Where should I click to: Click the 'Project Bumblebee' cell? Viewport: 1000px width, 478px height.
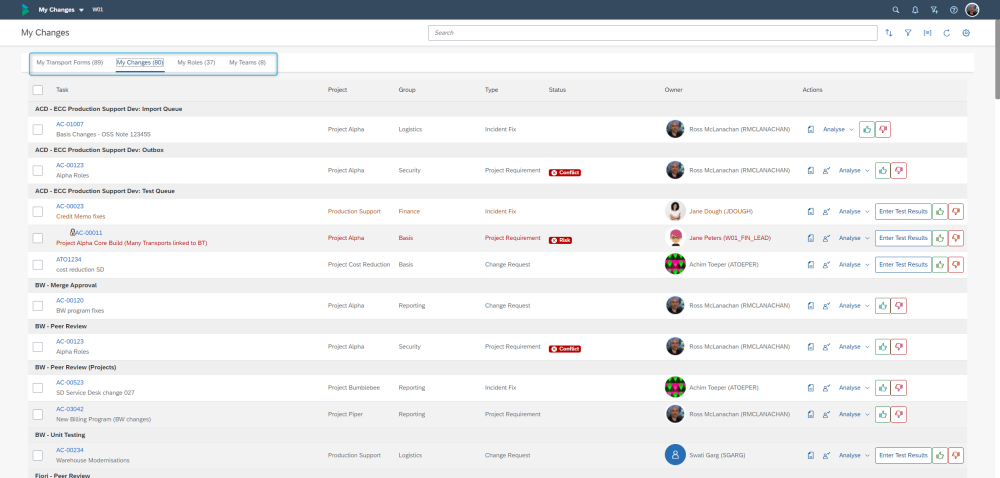[353, 387]
